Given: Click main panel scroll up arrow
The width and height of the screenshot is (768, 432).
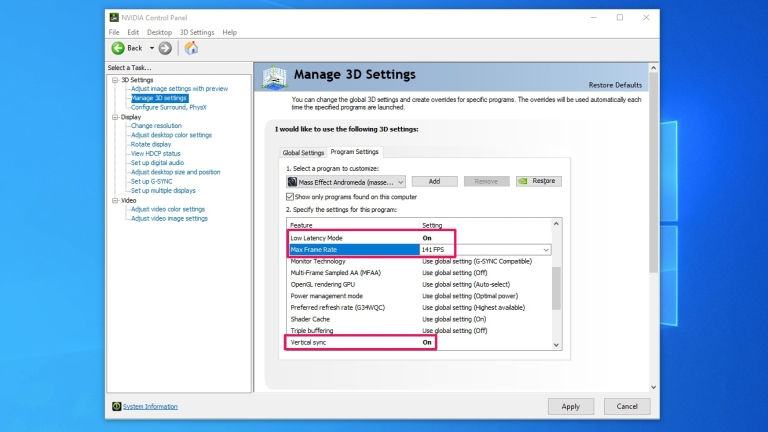Looking at the screenshot, I should 653,68.
